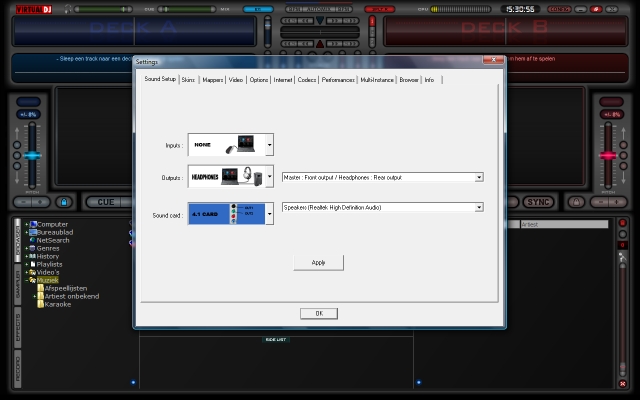Switch to the Video tab
640x400 pixels.
(236, 80)
